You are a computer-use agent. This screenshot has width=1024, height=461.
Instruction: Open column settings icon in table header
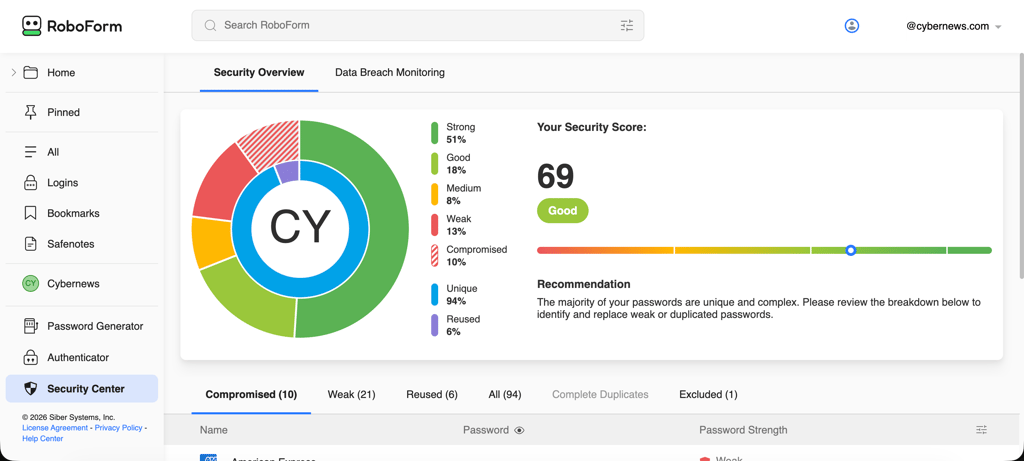tap(982, 430)
